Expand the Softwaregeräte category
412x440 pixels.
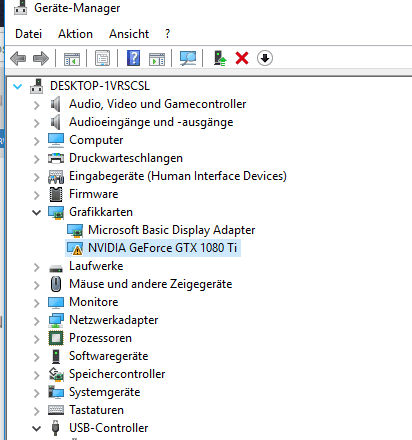coord(36,357)
